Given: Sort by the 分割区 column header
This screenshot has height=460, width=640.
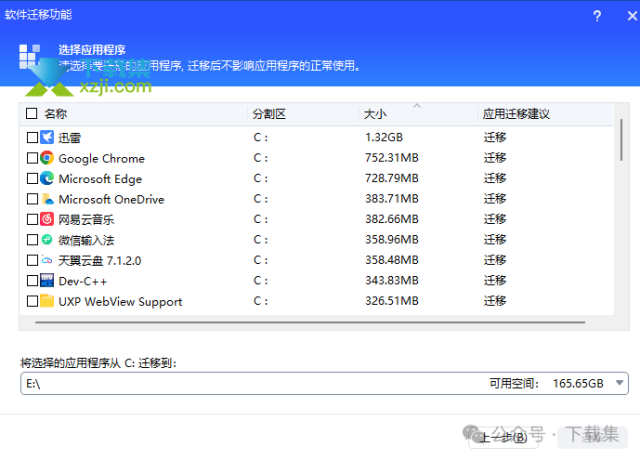Looking at the screenshot, I should tap(269, 114).
